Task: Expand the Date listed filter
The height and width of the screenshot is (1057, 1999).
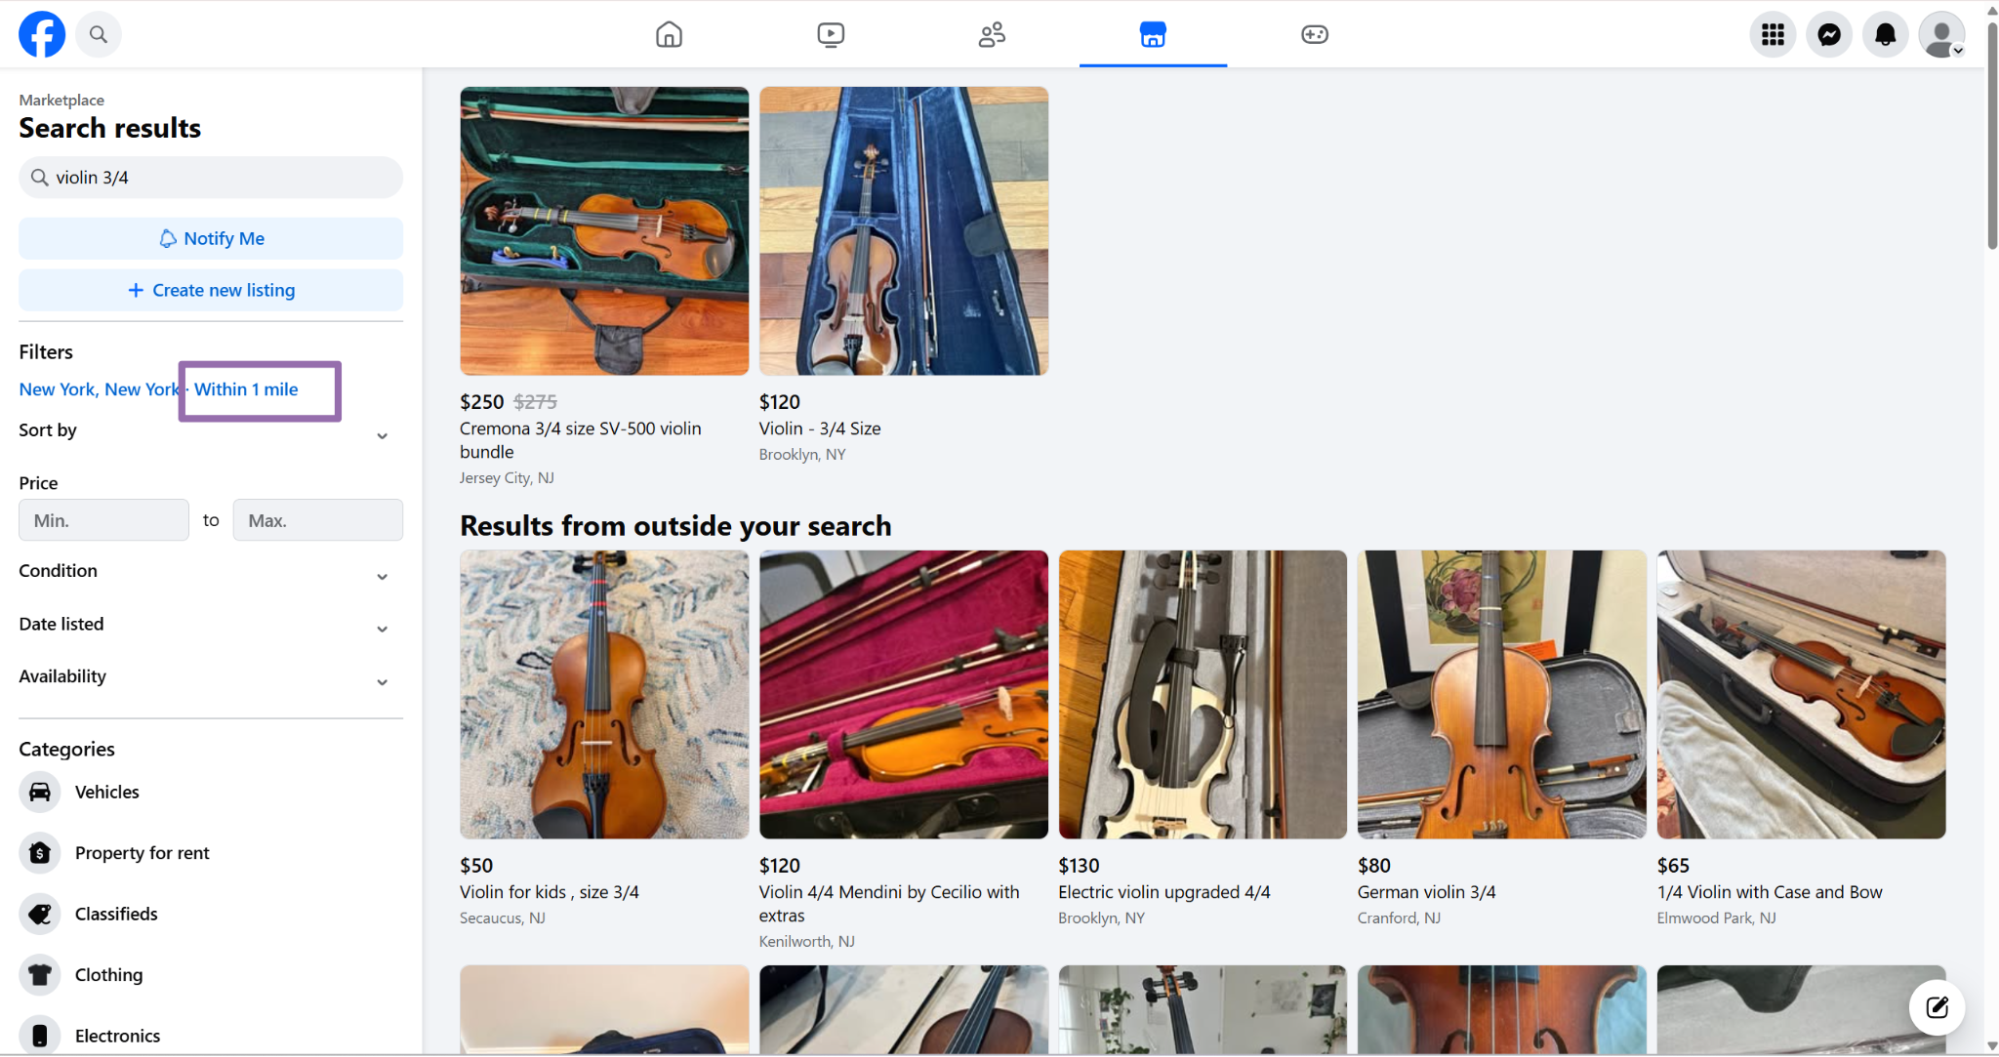Action: tap(205, 625)
